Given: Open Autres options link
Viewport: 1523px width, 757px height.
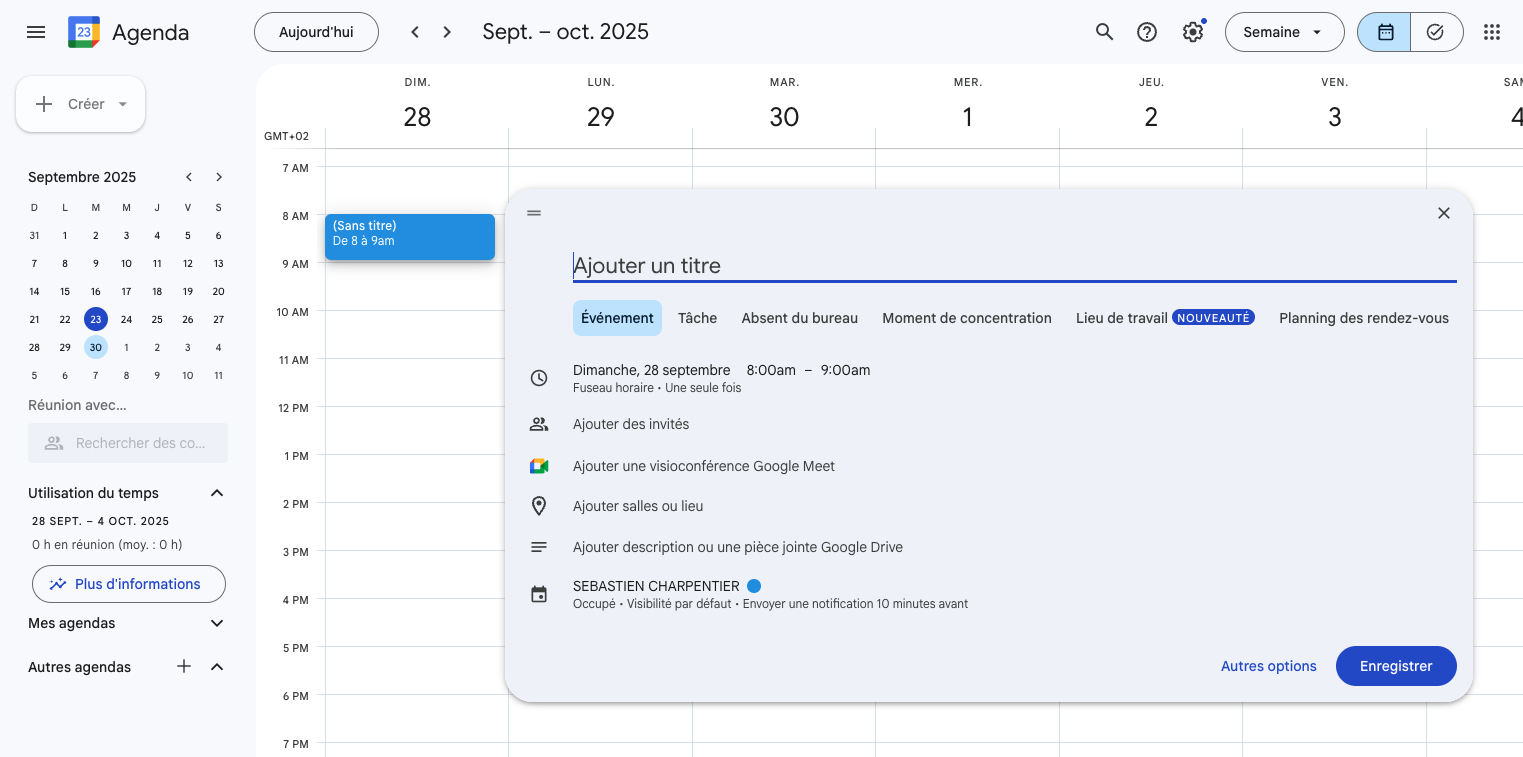Looking at the screenshot, I should (x=1268, y=666).
